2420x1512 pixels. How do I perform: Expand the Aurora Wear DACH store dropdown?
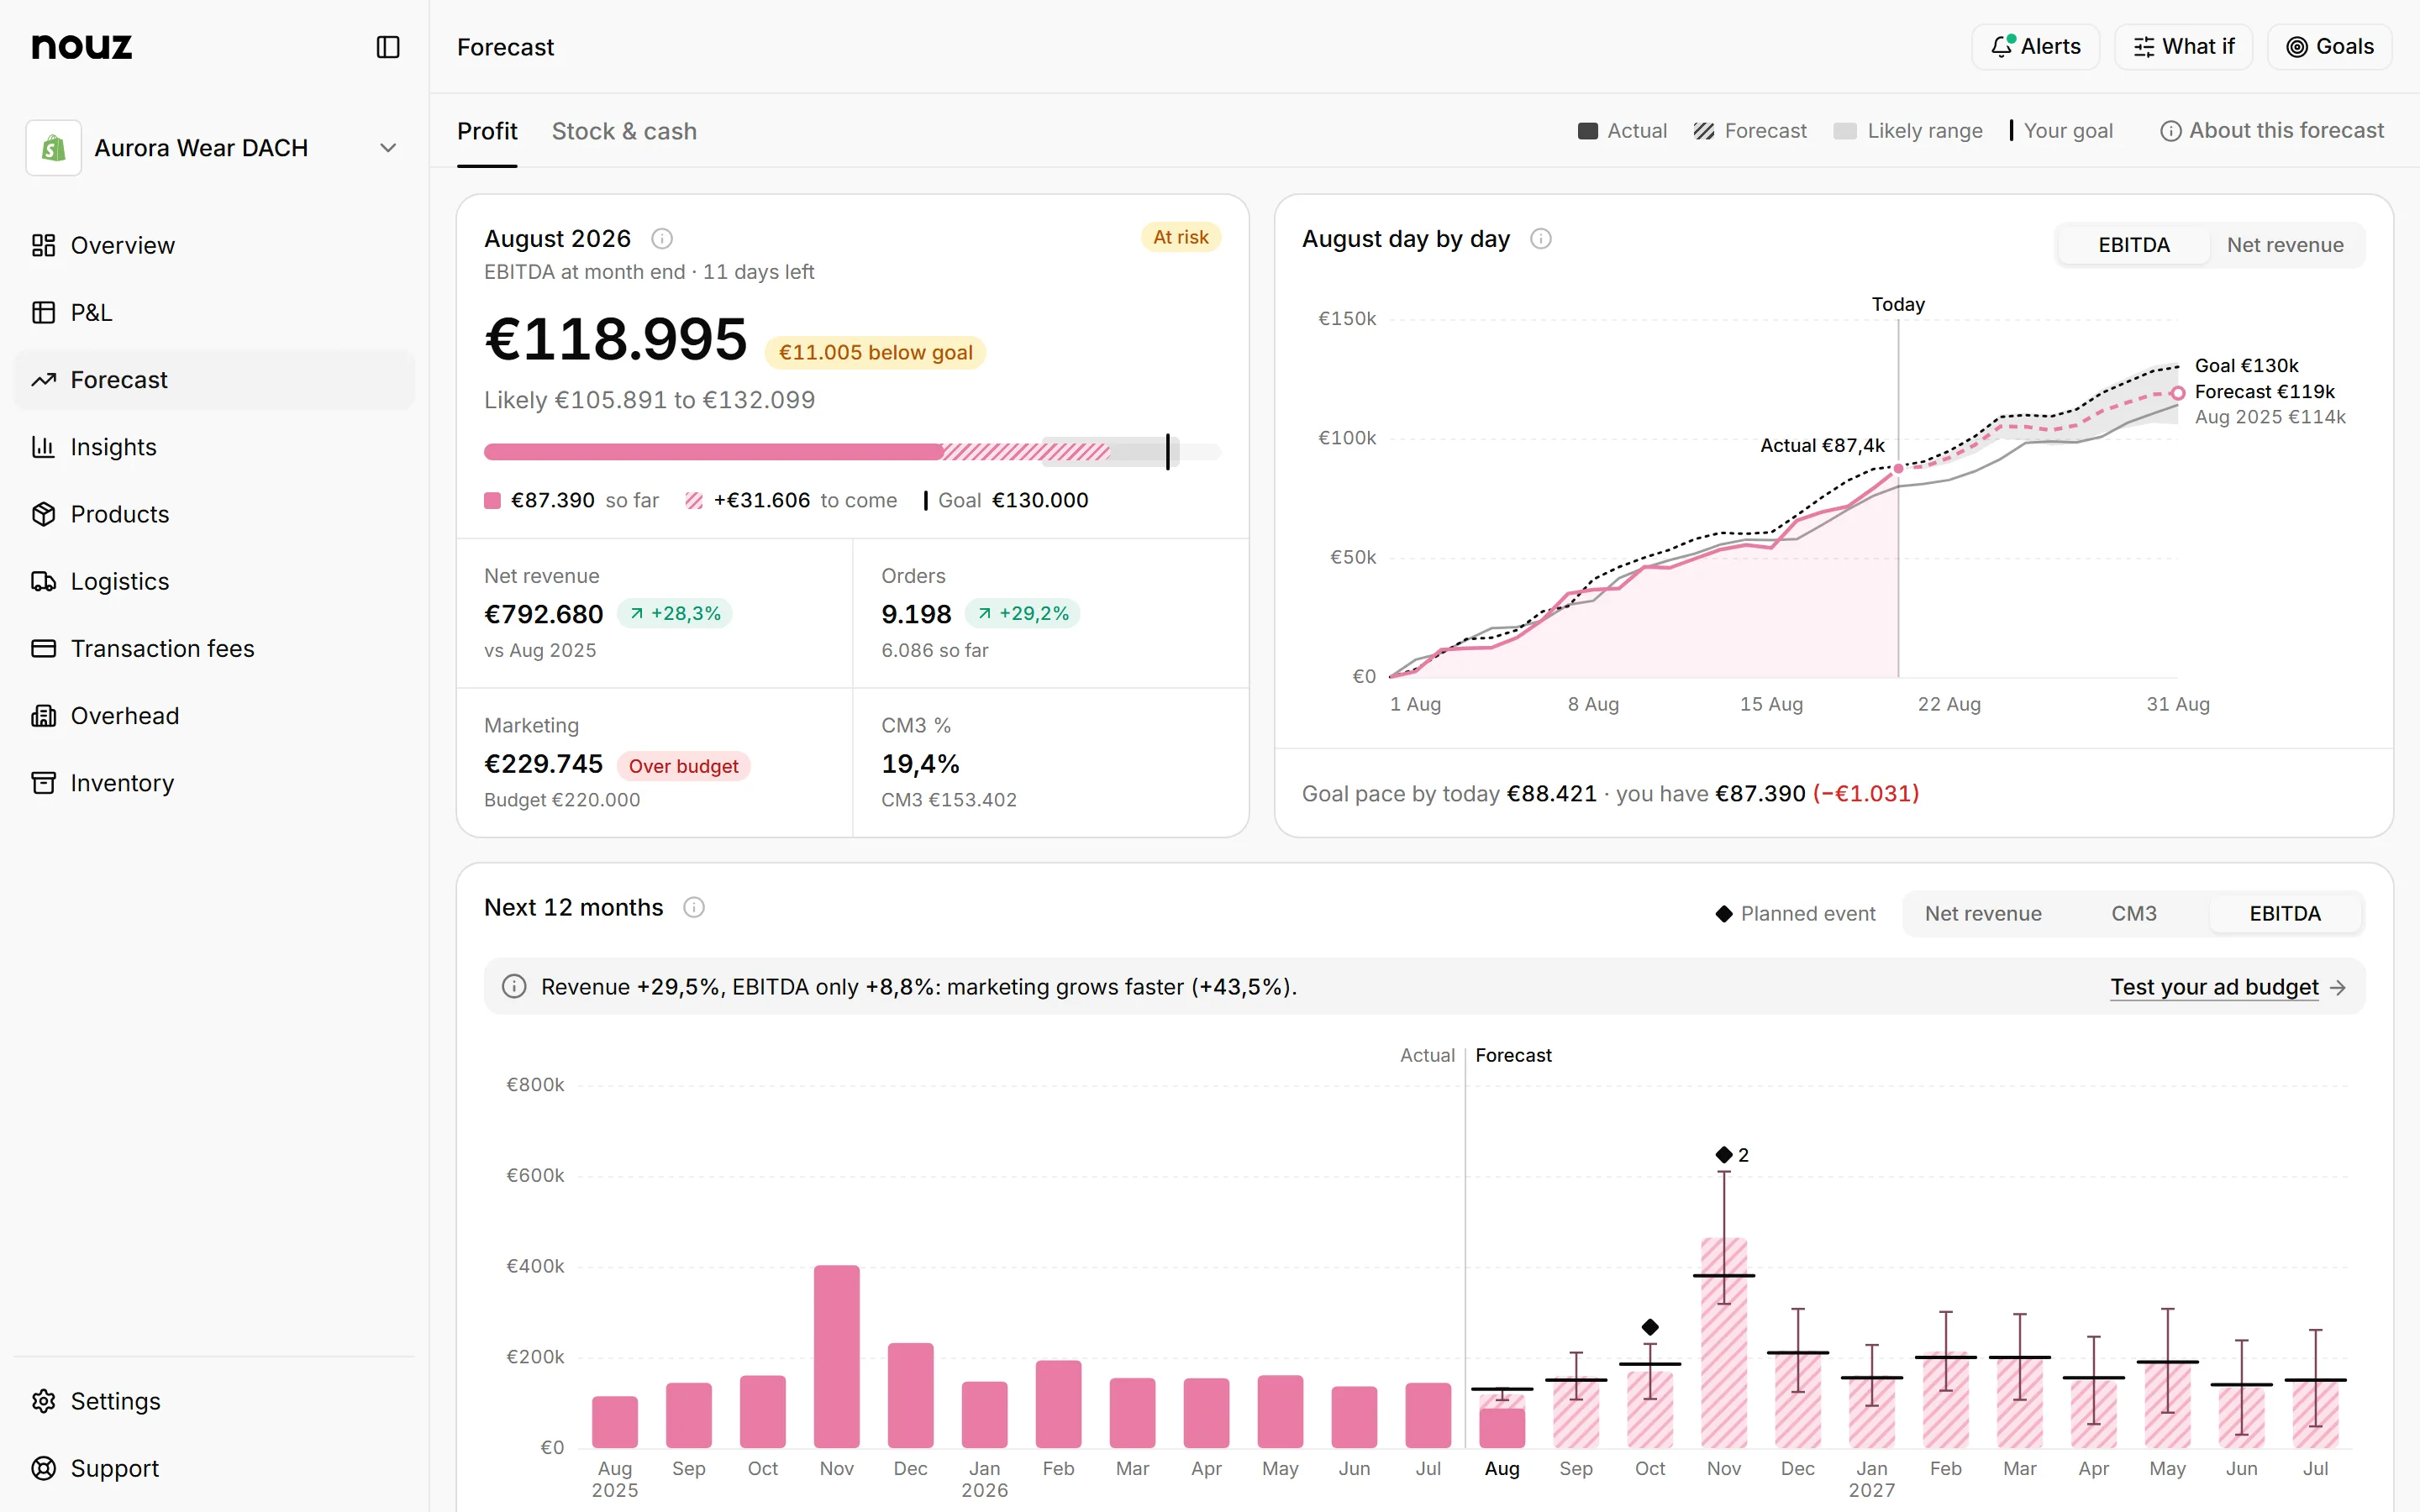click(x=214, y=148)
